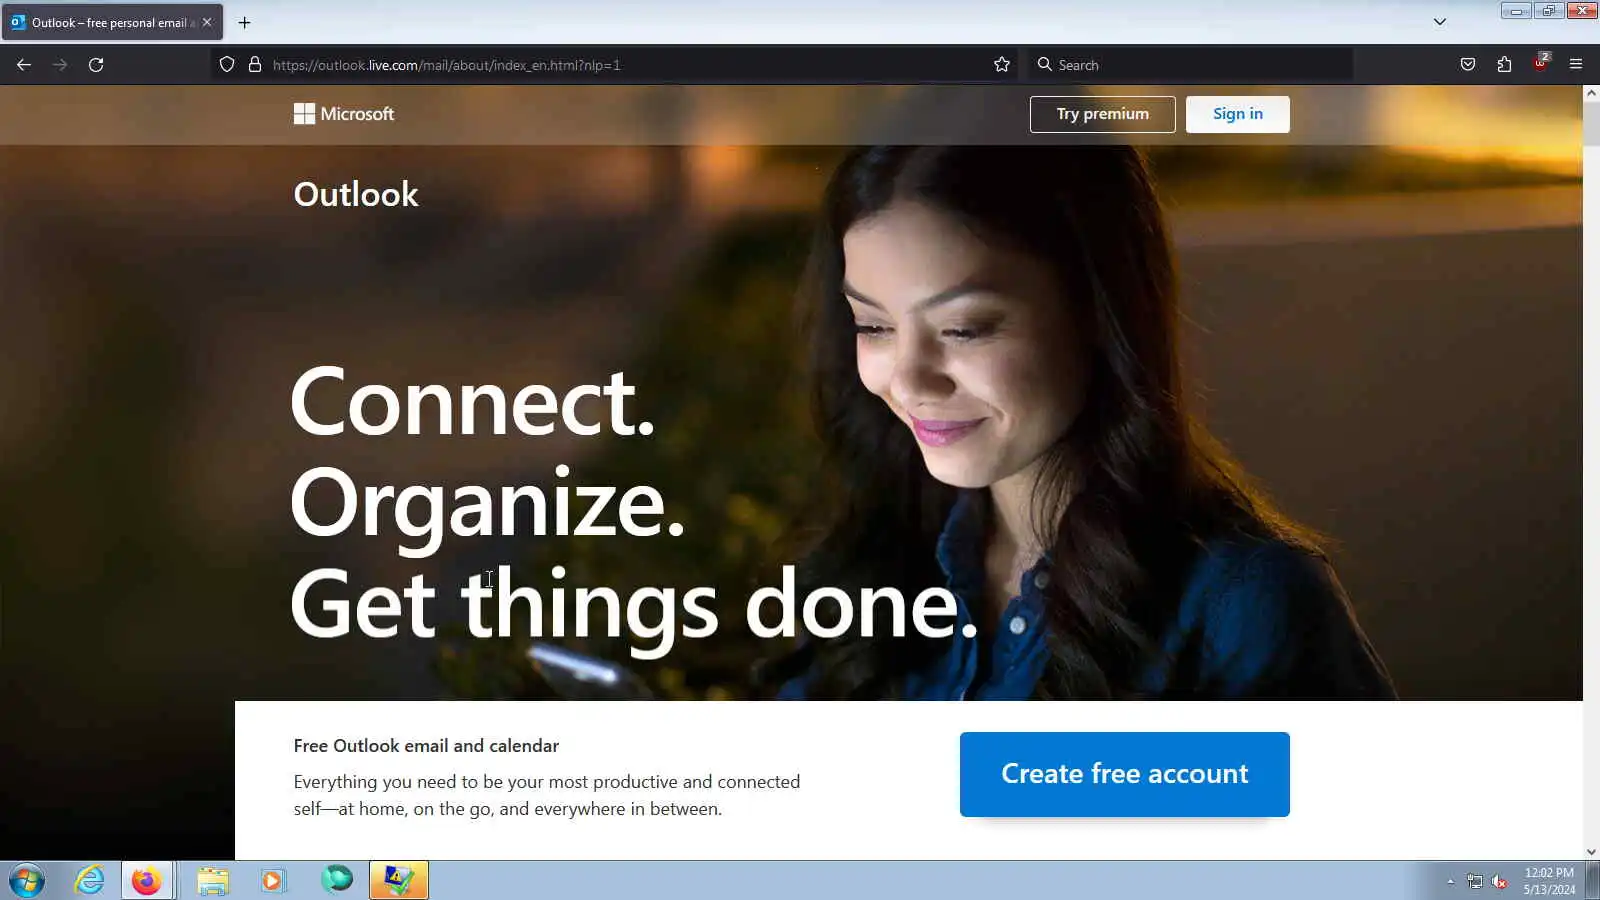The image size is (1600, 900).
Task: Click the red extension badge icon
Action: (1541, 63)
